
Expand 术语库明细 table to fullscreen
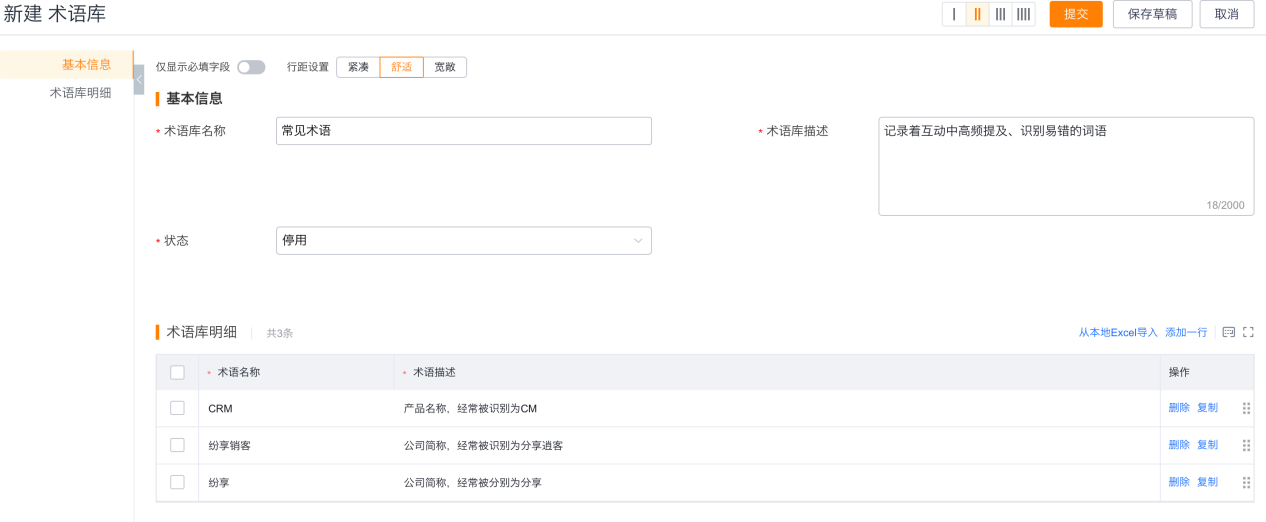[1248, 332]
